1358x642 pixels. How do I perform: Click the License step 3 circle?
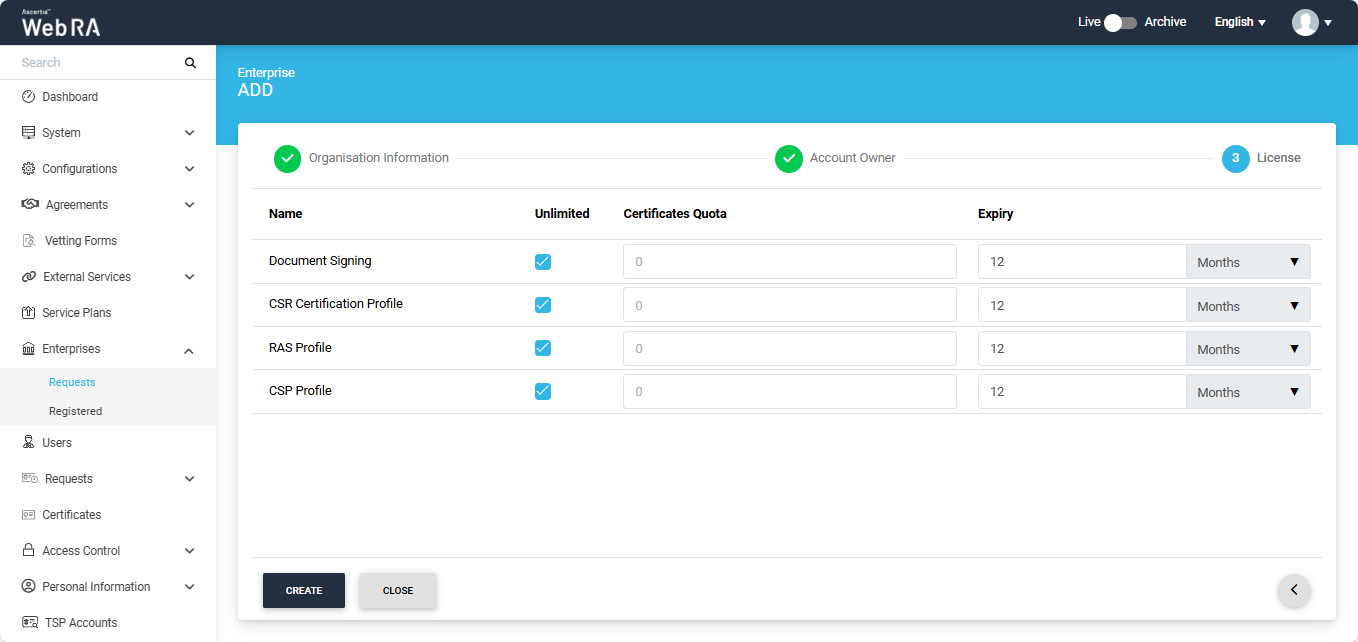[x=1236, y=158]
